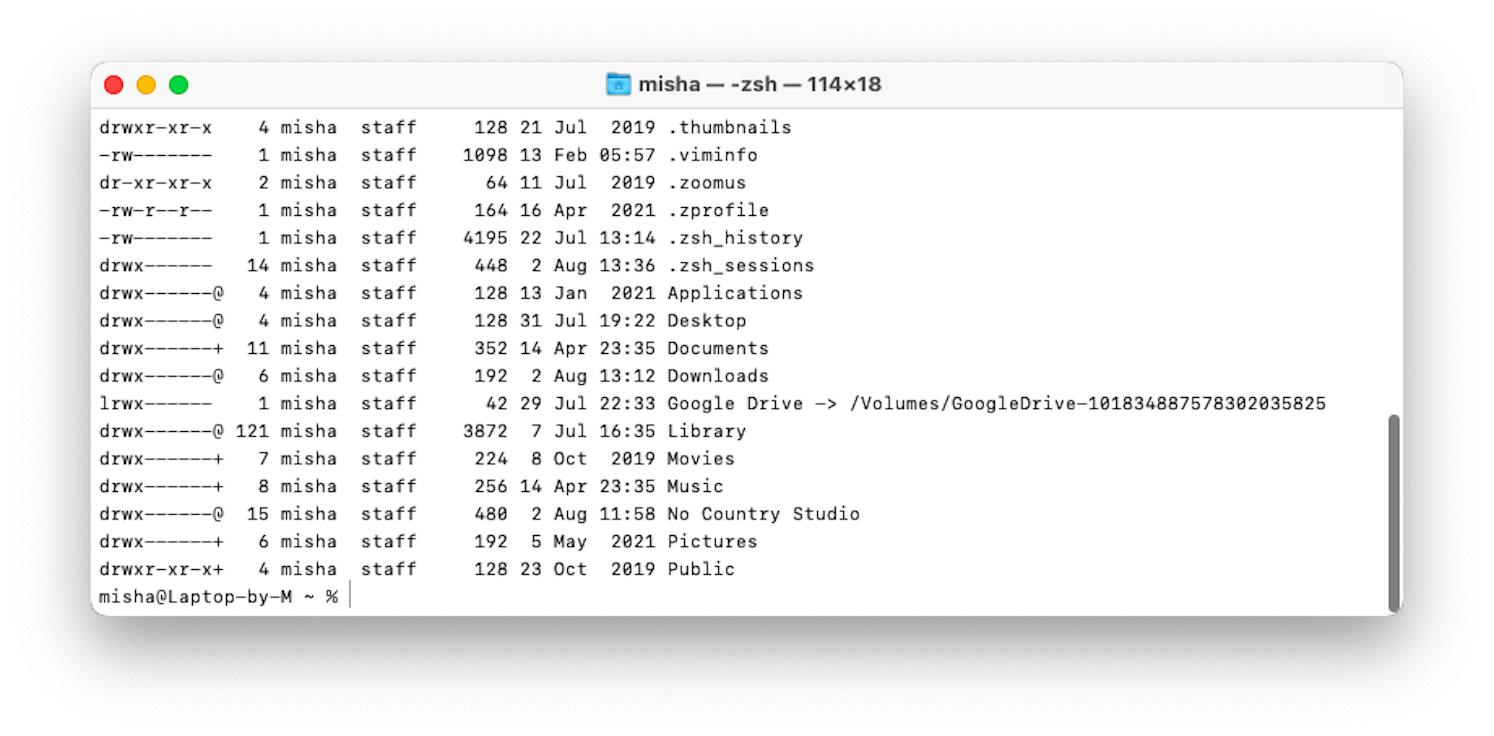The width and height of the screenshot is (1494, 736).
Task: Select the .thumbnails hidden folder line
Action: click(x=731, y=127)
